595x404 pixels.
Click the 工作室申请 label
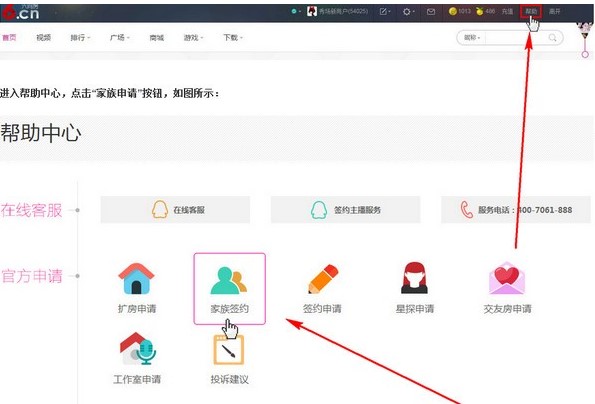pos(137,379)
